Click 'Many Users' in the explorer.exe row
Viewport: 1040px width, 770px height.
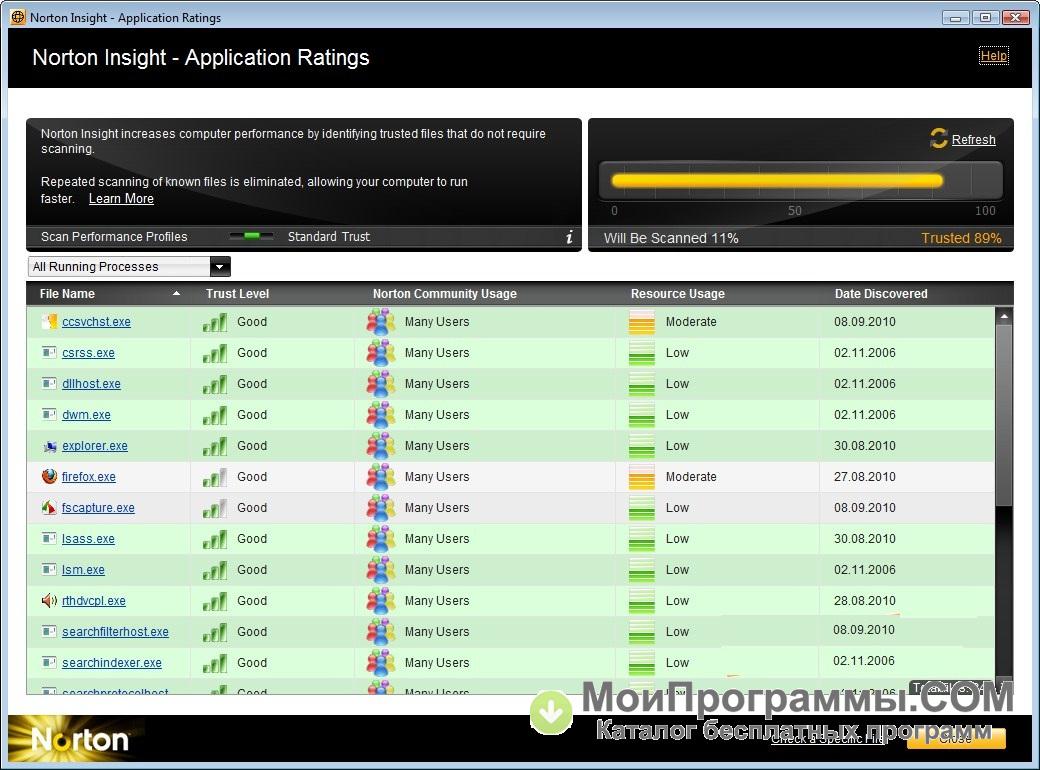[x=437, y=446]
